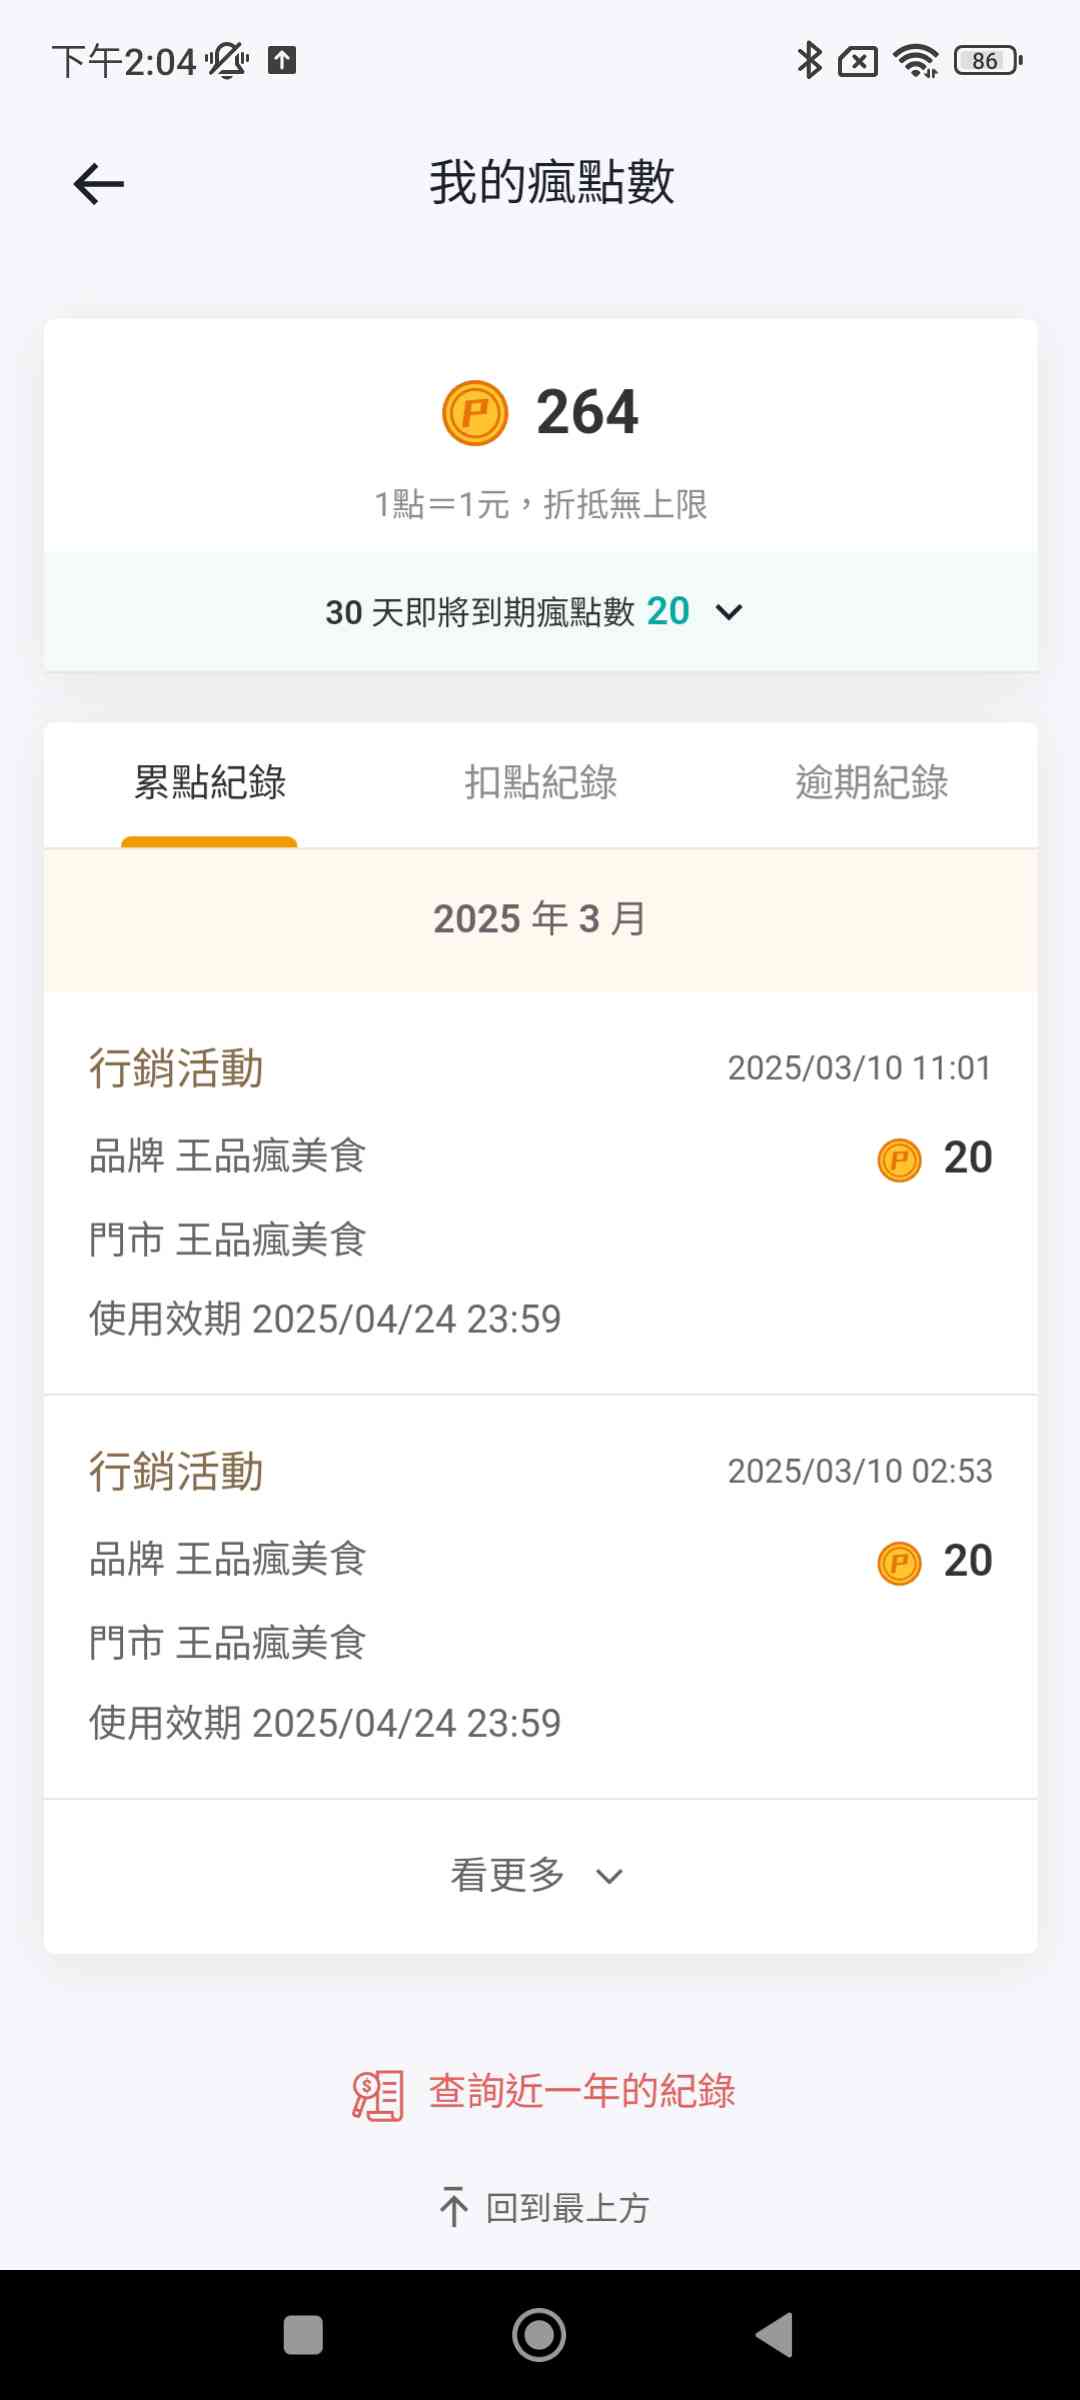Tap the 2025 年 3 月 month header
Screen dimensions: 1080x2400
540,919
